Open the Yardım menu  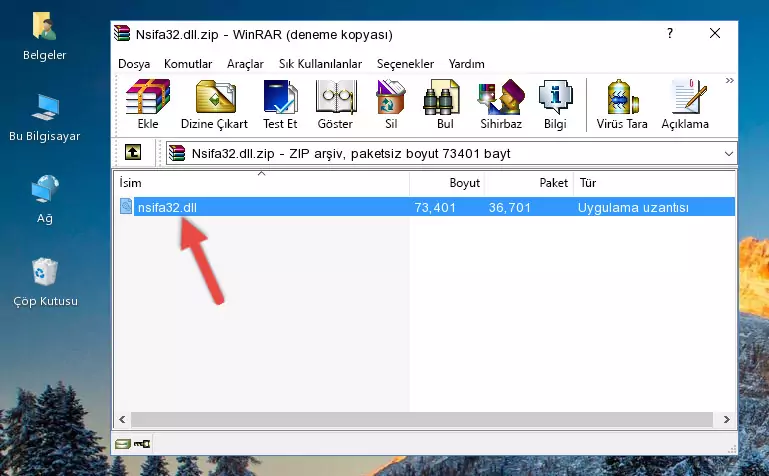click(x=466, y=64)
